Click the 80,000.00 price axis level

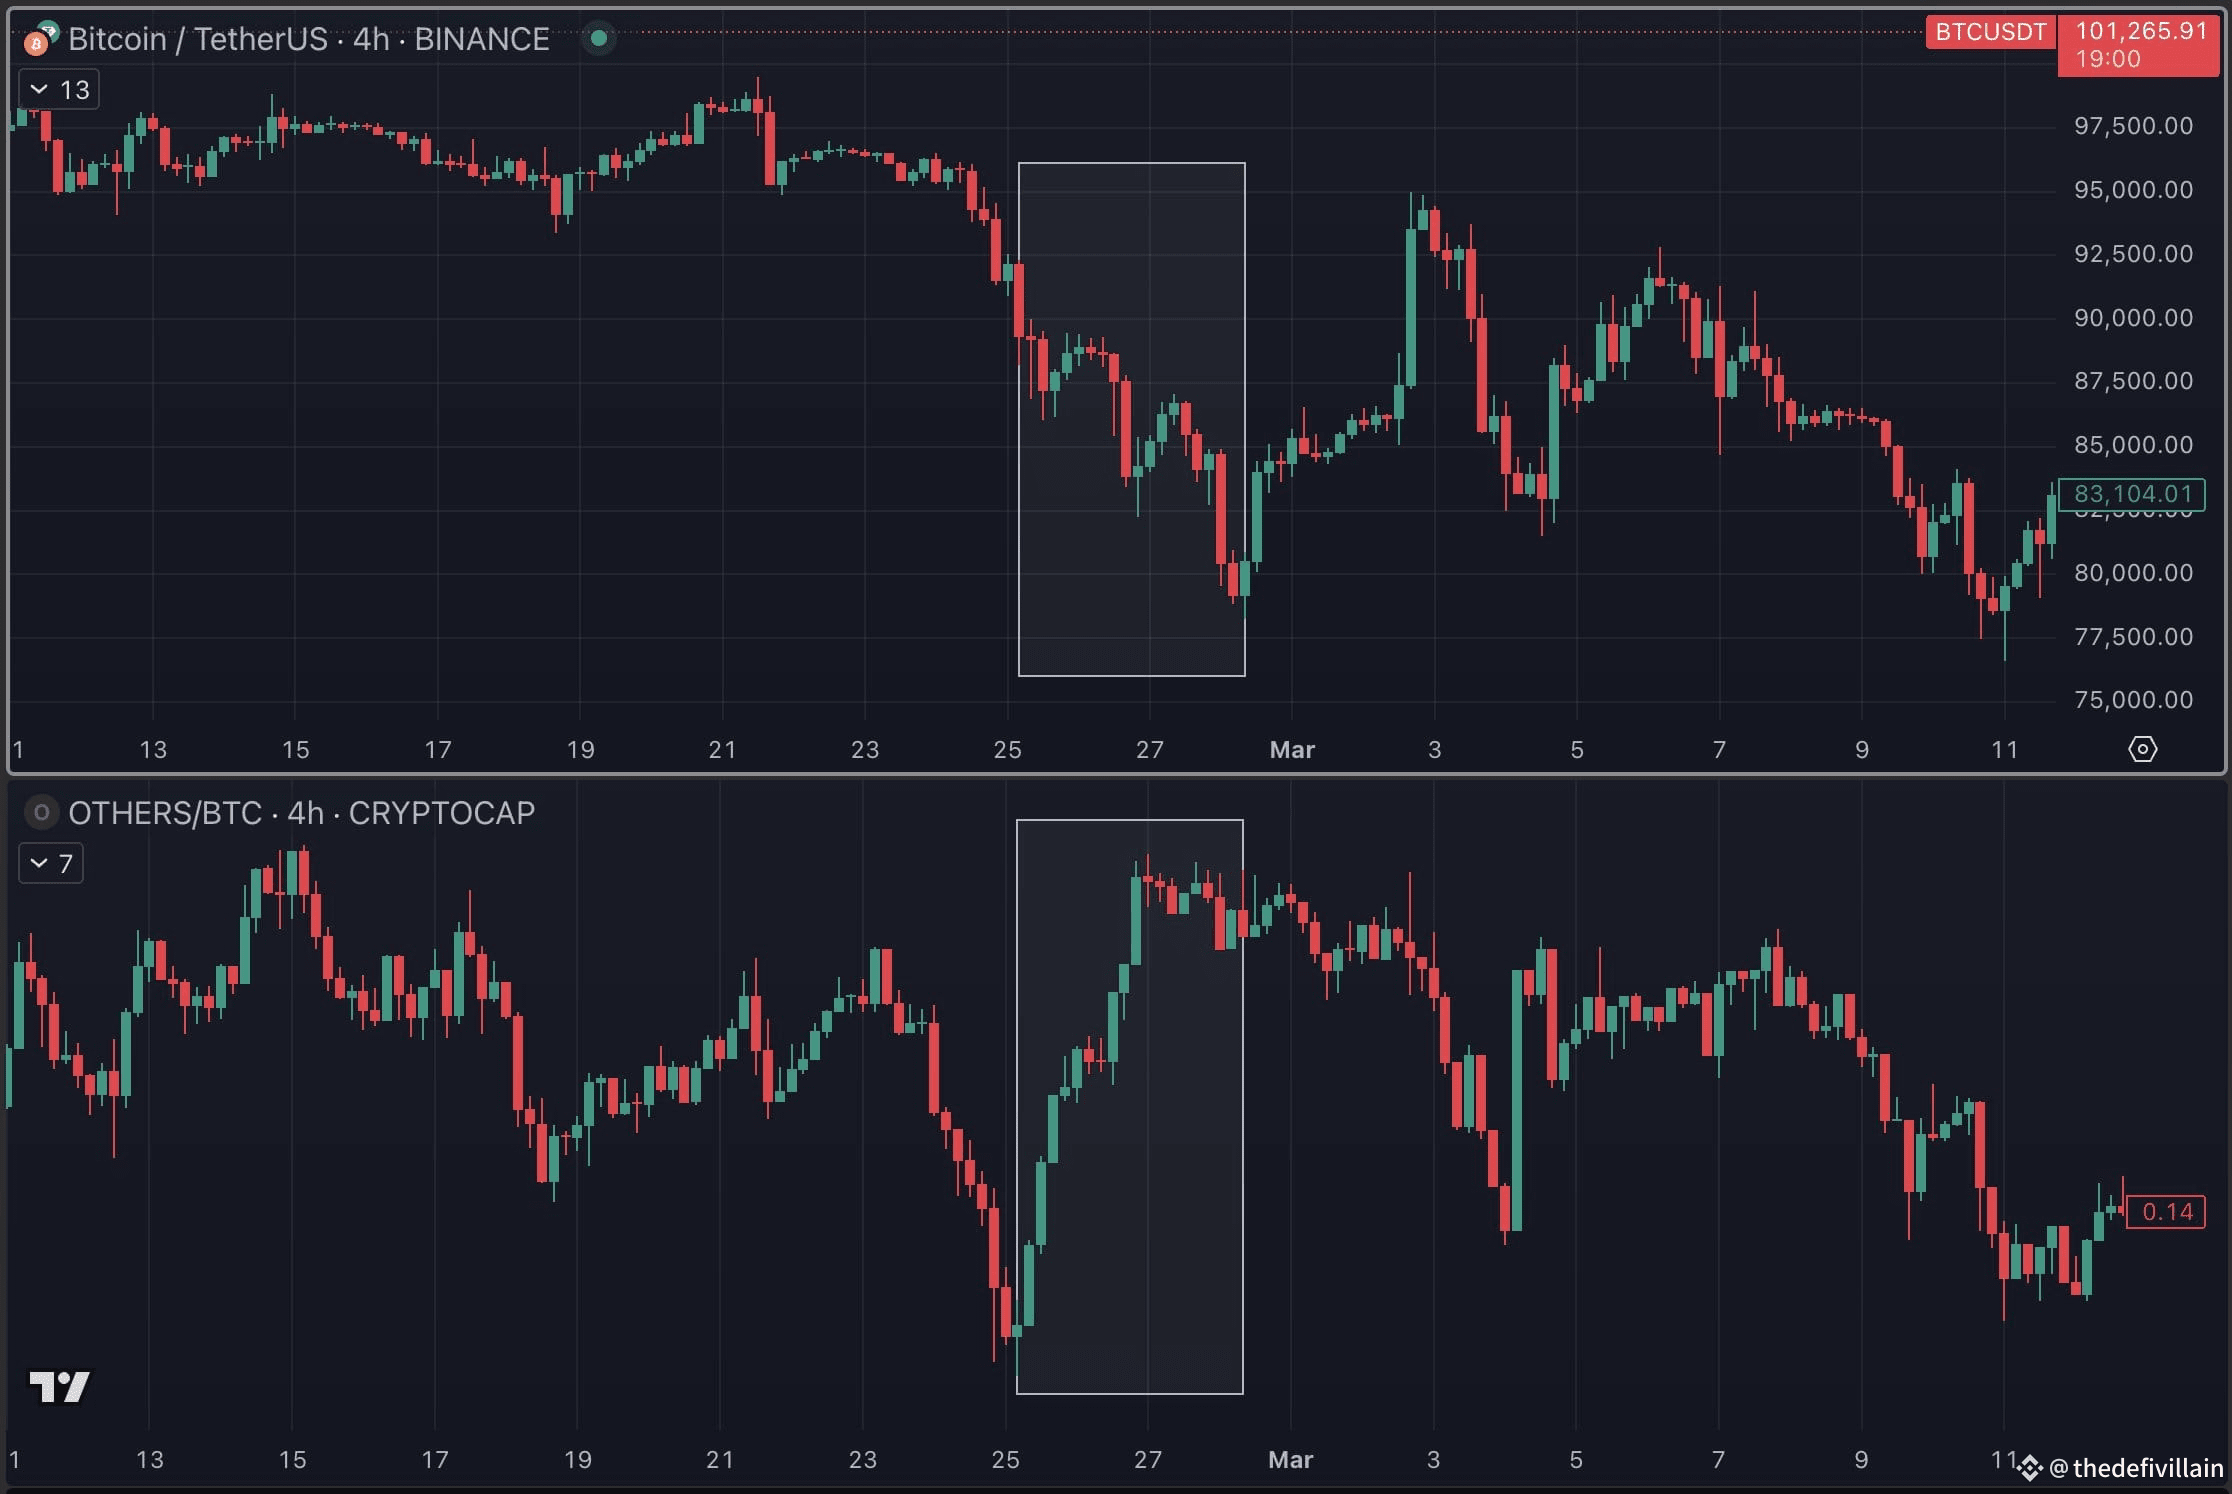(x=2133, y=573)
